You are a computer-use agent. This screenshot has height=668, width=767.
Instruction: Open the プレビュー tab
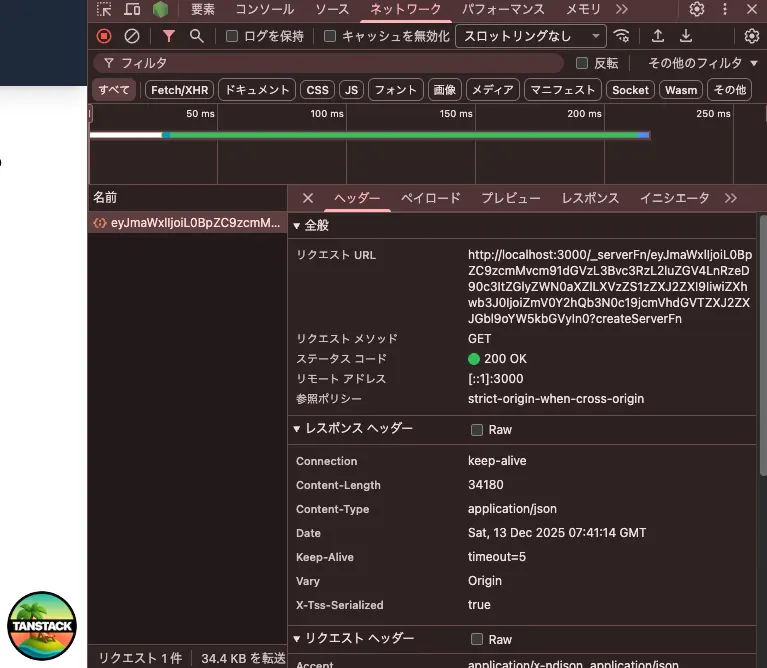511,198
